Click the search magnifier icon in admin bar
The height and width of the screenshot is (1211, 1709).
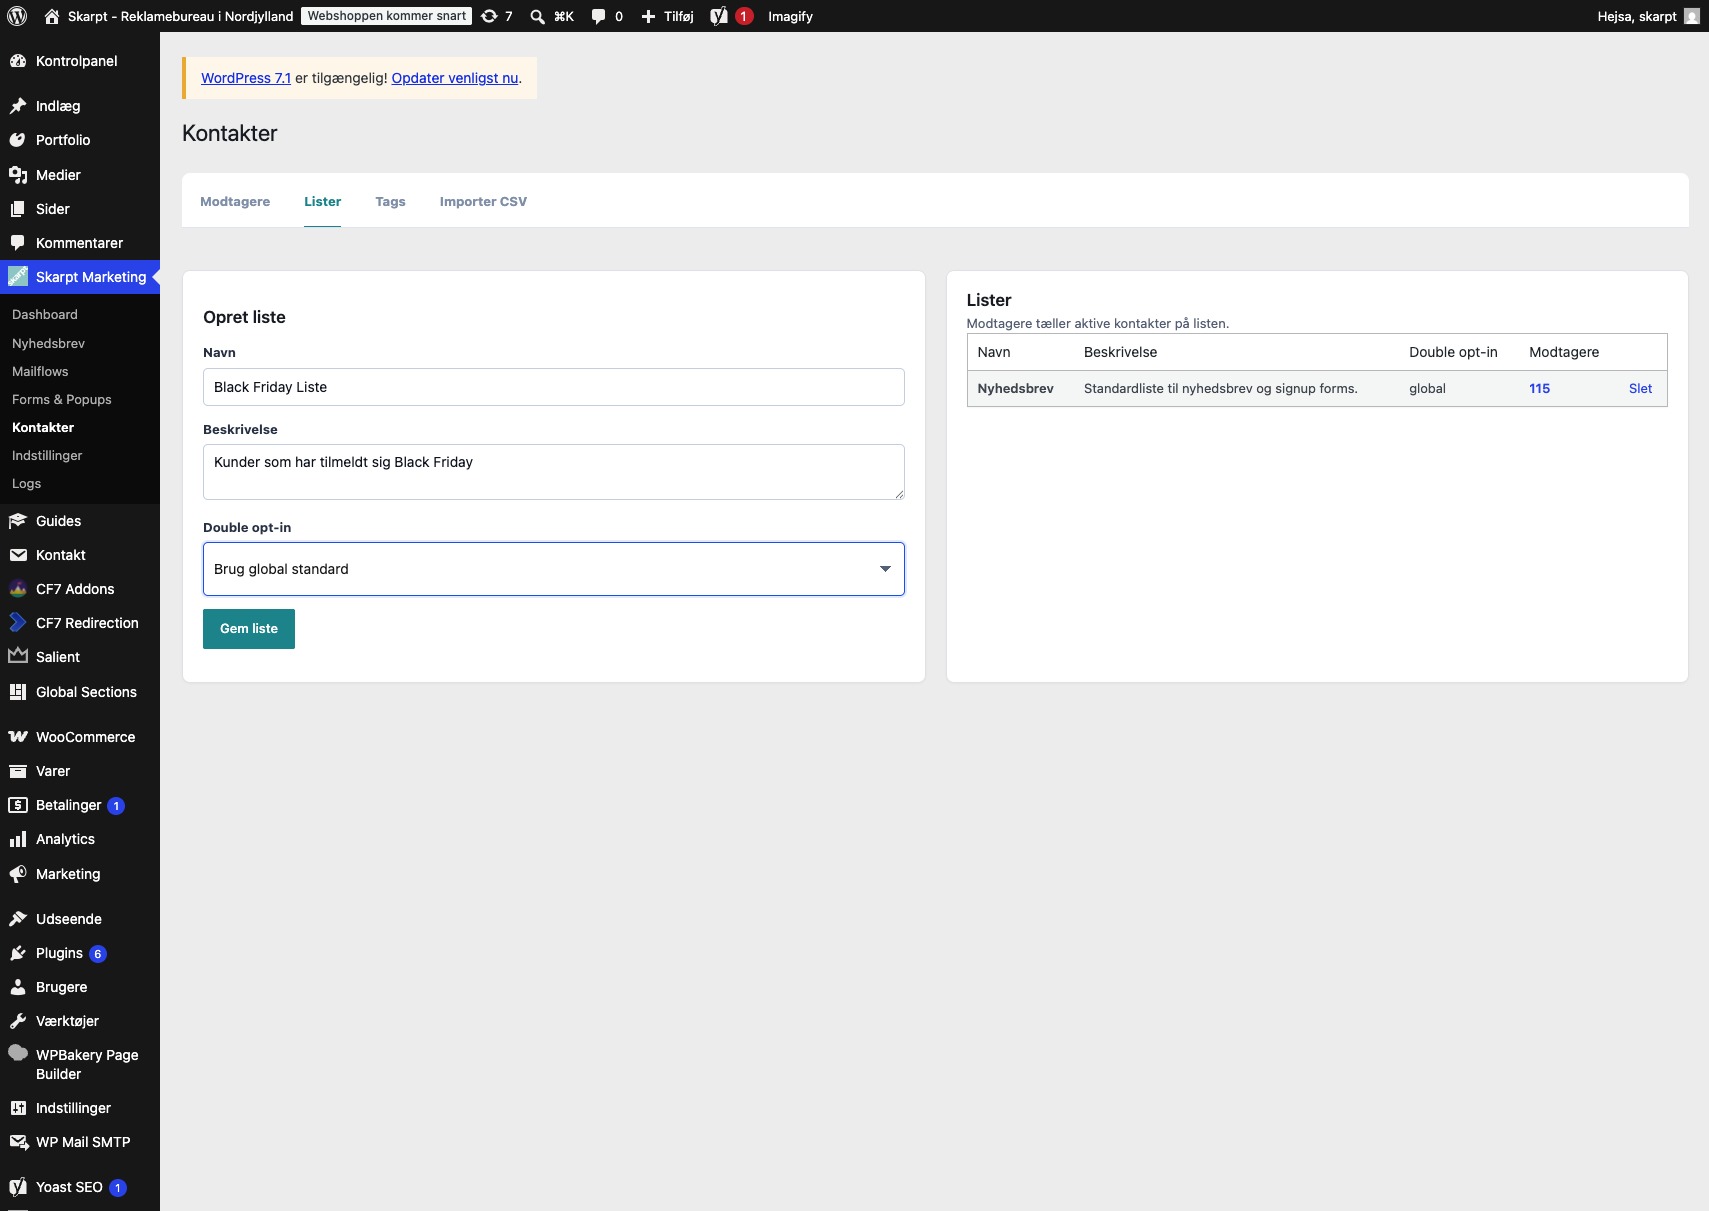coord(538,16)
